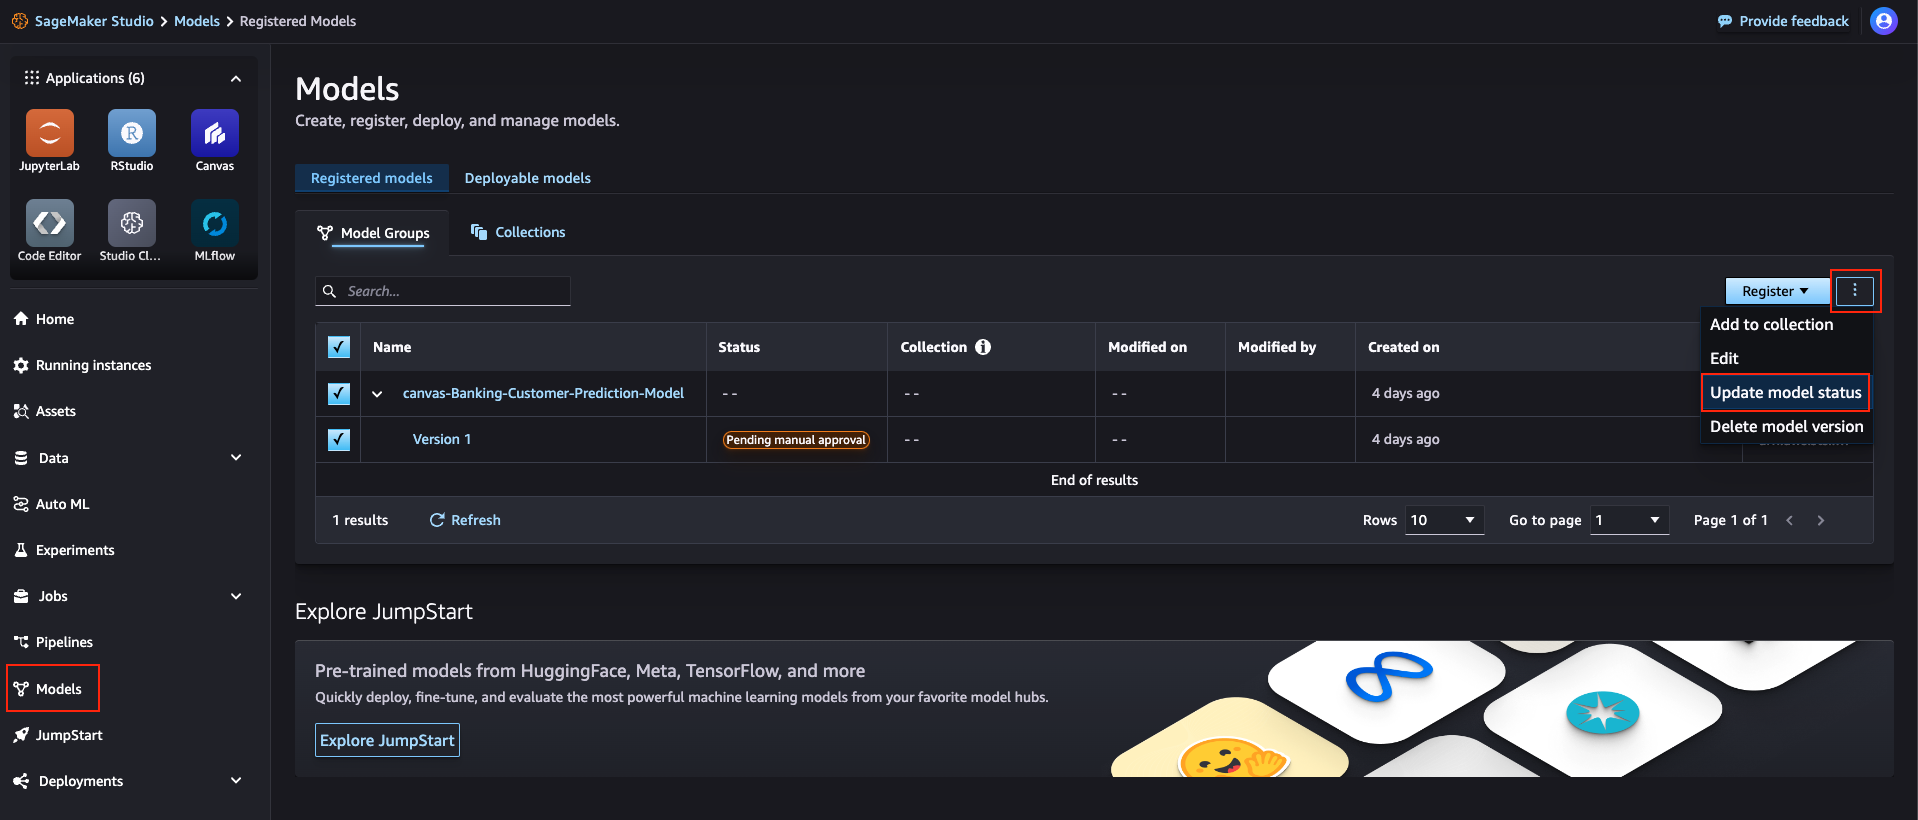1918x820 pixels.
Task: Click the JumpStart rocket icon
Action: 21,735
